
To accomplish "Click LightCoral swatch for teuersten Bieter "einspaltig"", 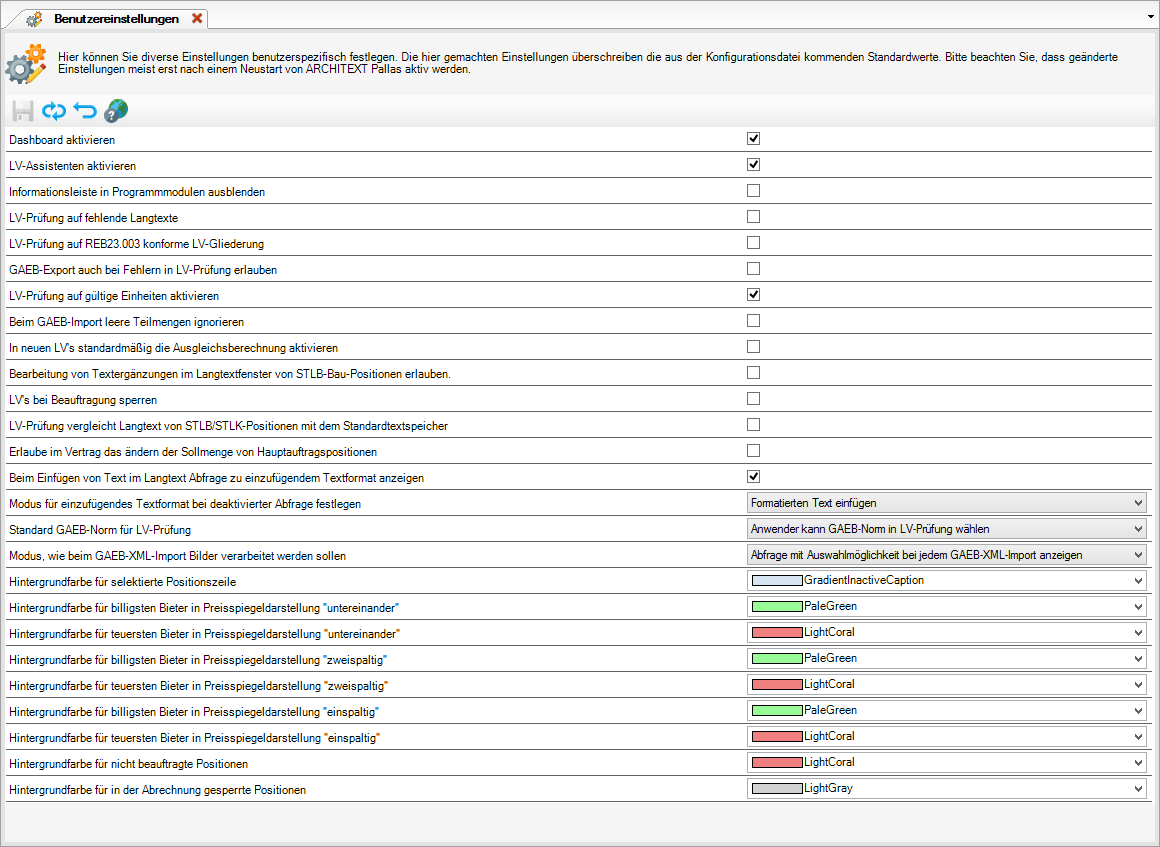I will tap(777, 737).
